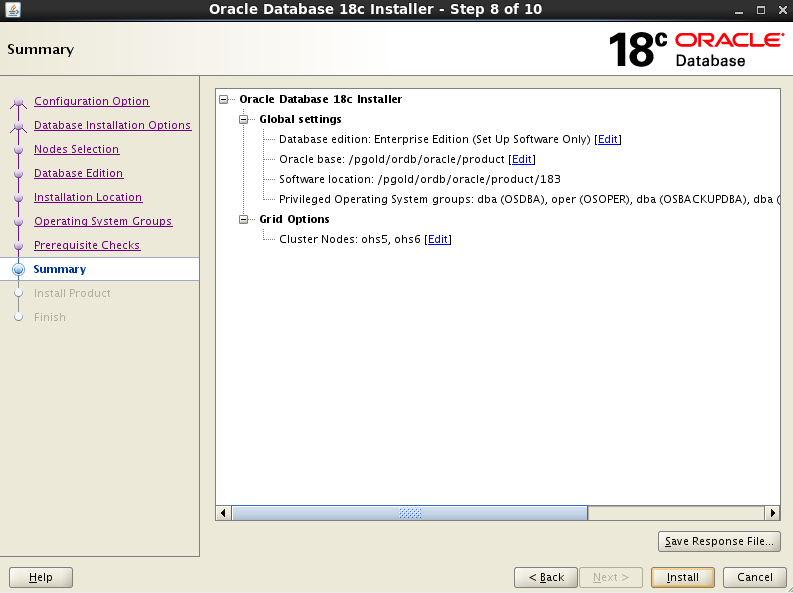Image resolution: width=793 pixels, height=593 pixels.
Task: Return to Prerequisite Checks step
Action: coord(87,245)
